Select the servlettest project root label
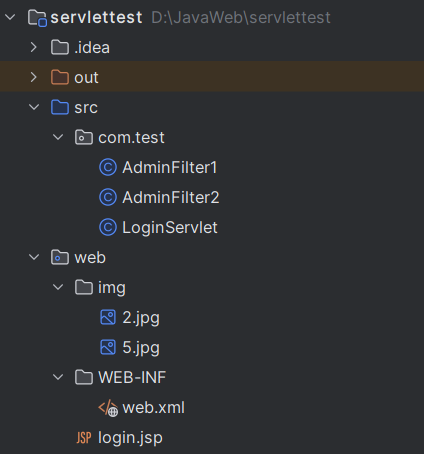The width and height of the screenshot is (424, 454). coord(96,17)
